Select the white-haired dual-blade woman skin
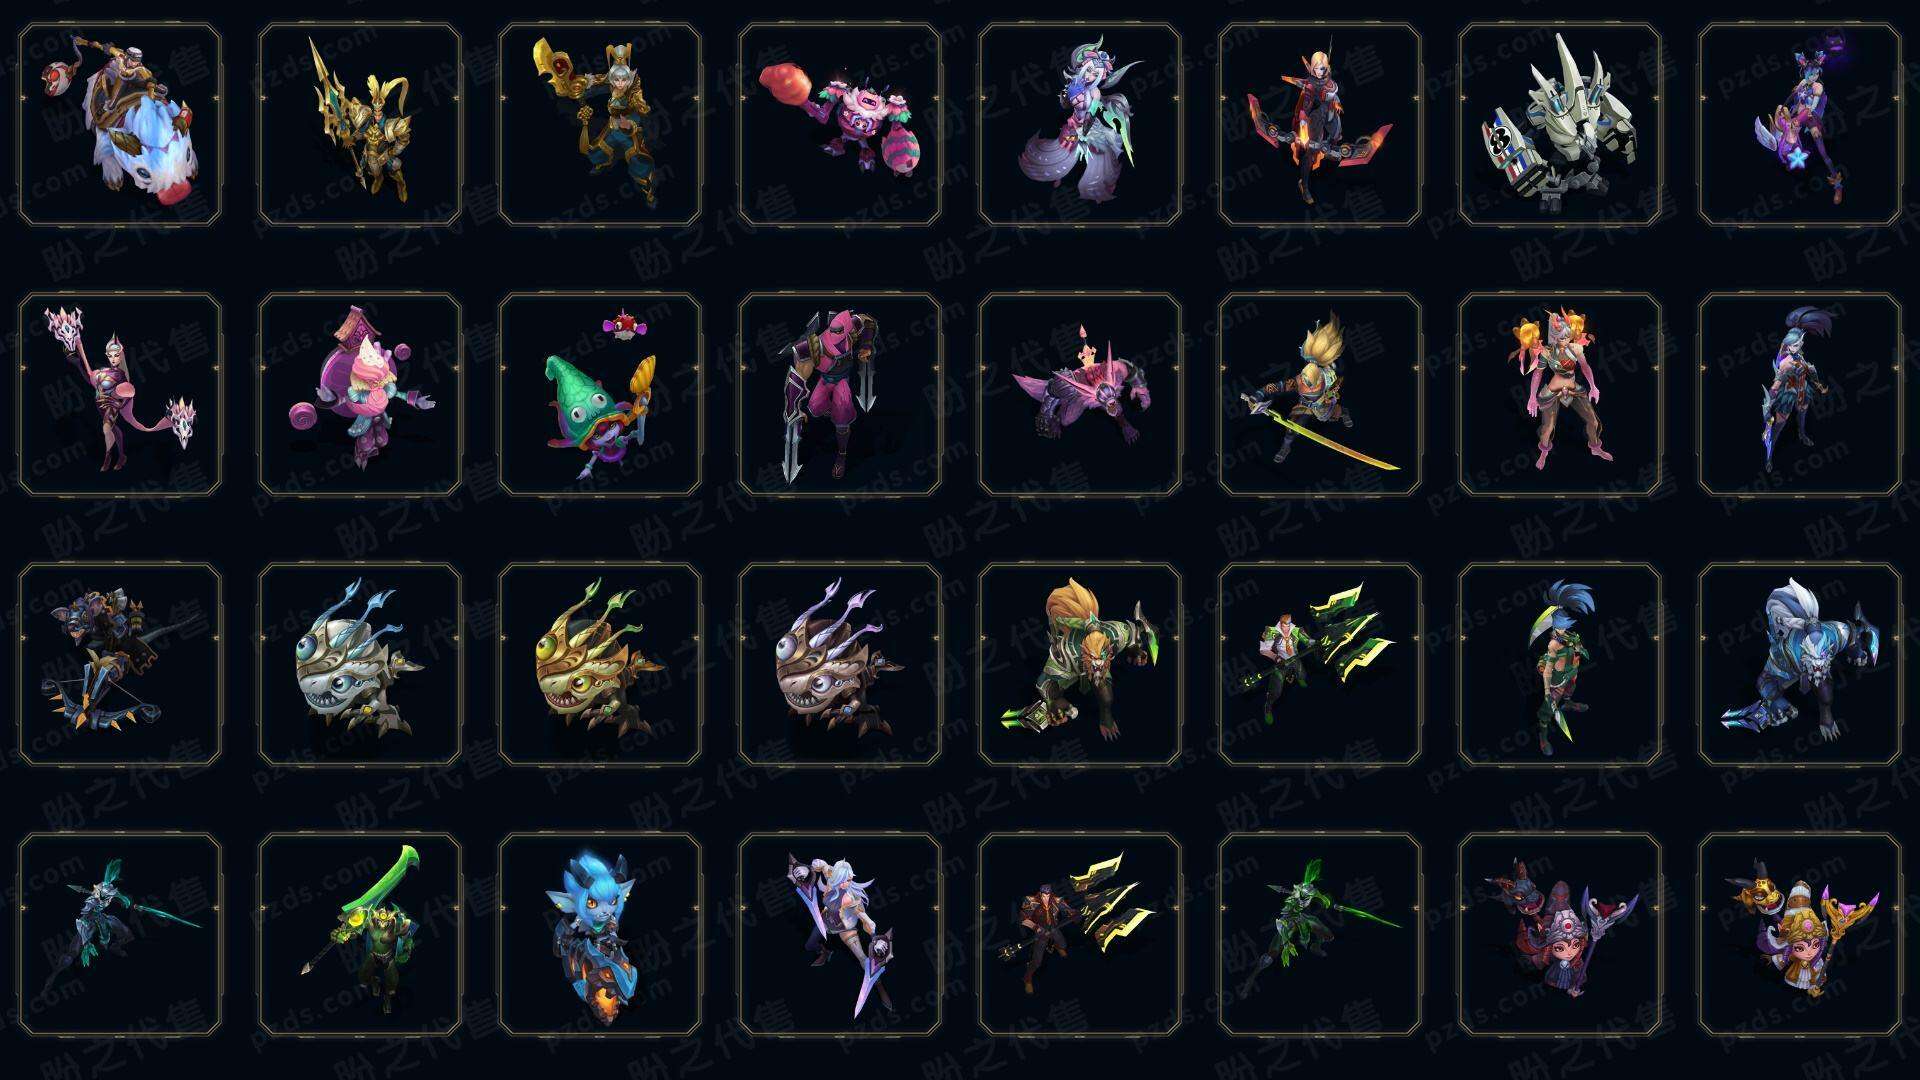 click(840, 934)
